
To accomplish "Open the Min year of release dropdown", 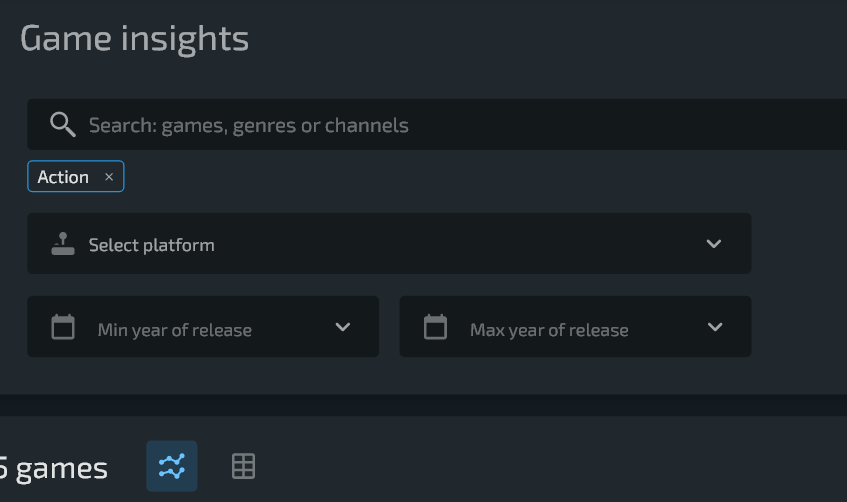I will [x=203, y=327].
